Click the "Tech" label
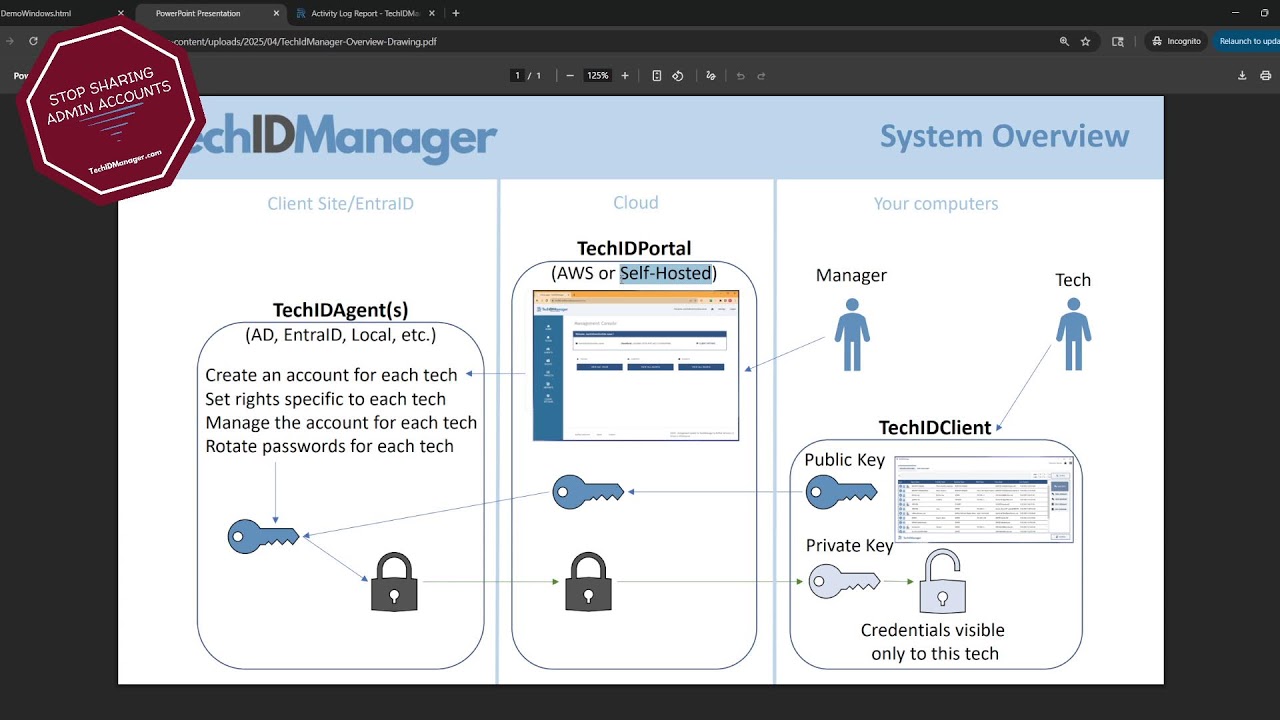Image resolution: width=1280 pixels, height=720 pixels. click(x=1073, y=280)
